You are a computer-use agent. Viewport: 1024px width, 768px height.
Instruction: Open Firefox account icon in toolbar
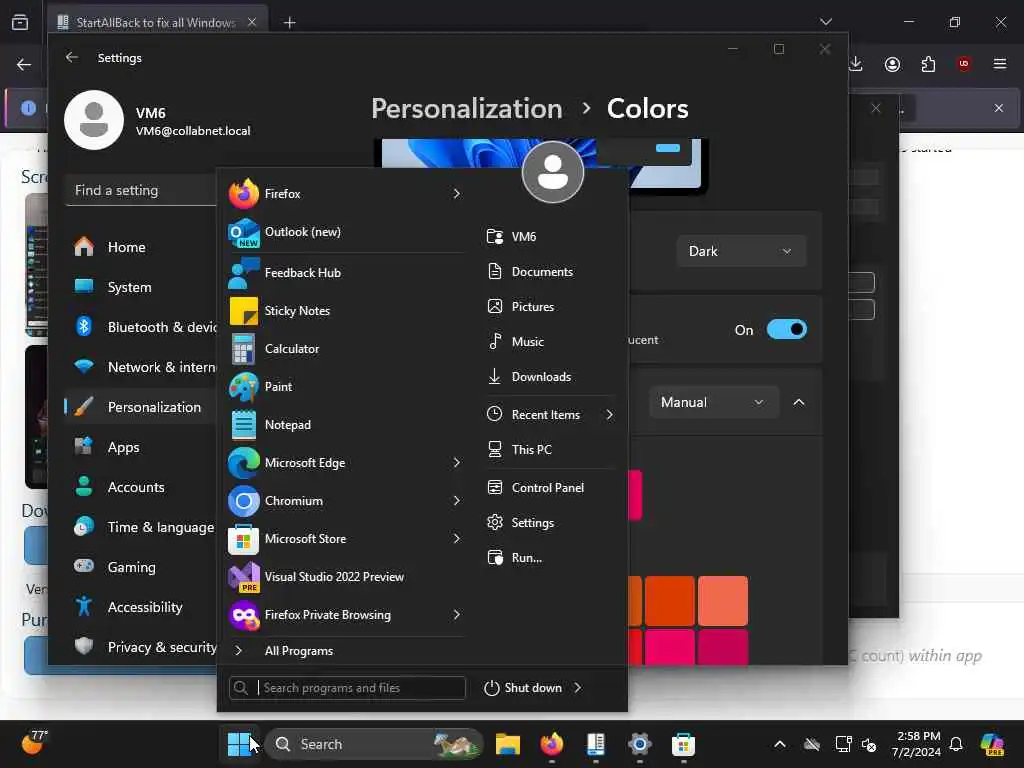892,64
